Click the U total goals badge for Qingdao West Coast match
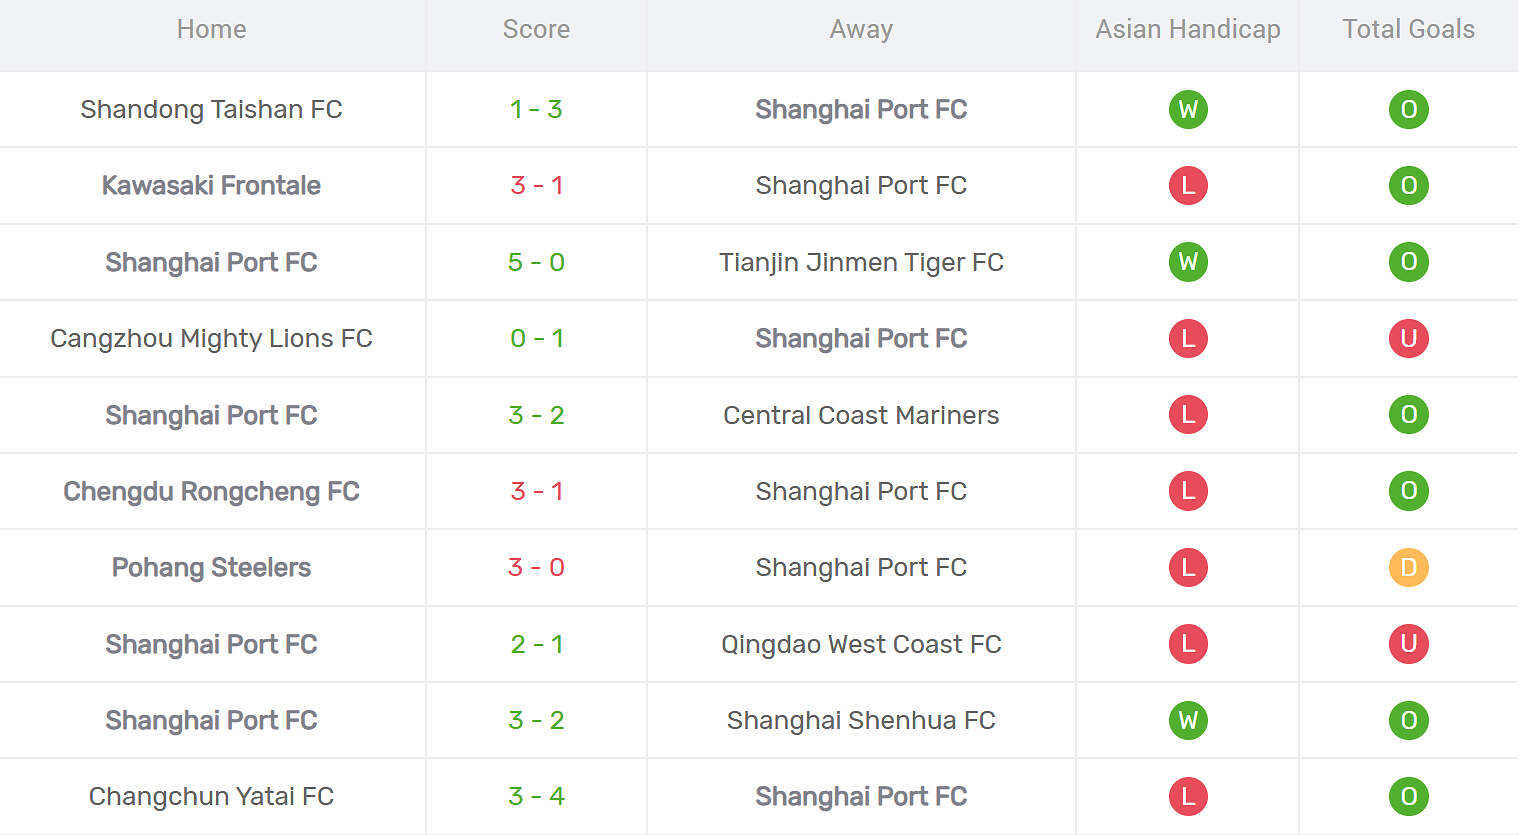 click(1408, 644)
